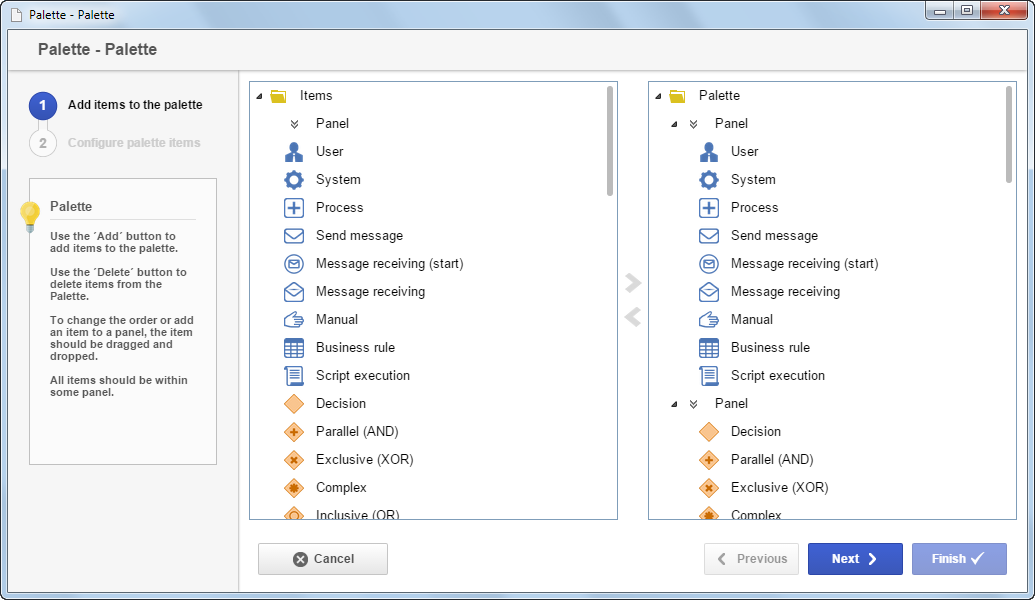The image size is (1035, 600).
Task: Click the User icon in Items list
Action: (x=294, y=152)
